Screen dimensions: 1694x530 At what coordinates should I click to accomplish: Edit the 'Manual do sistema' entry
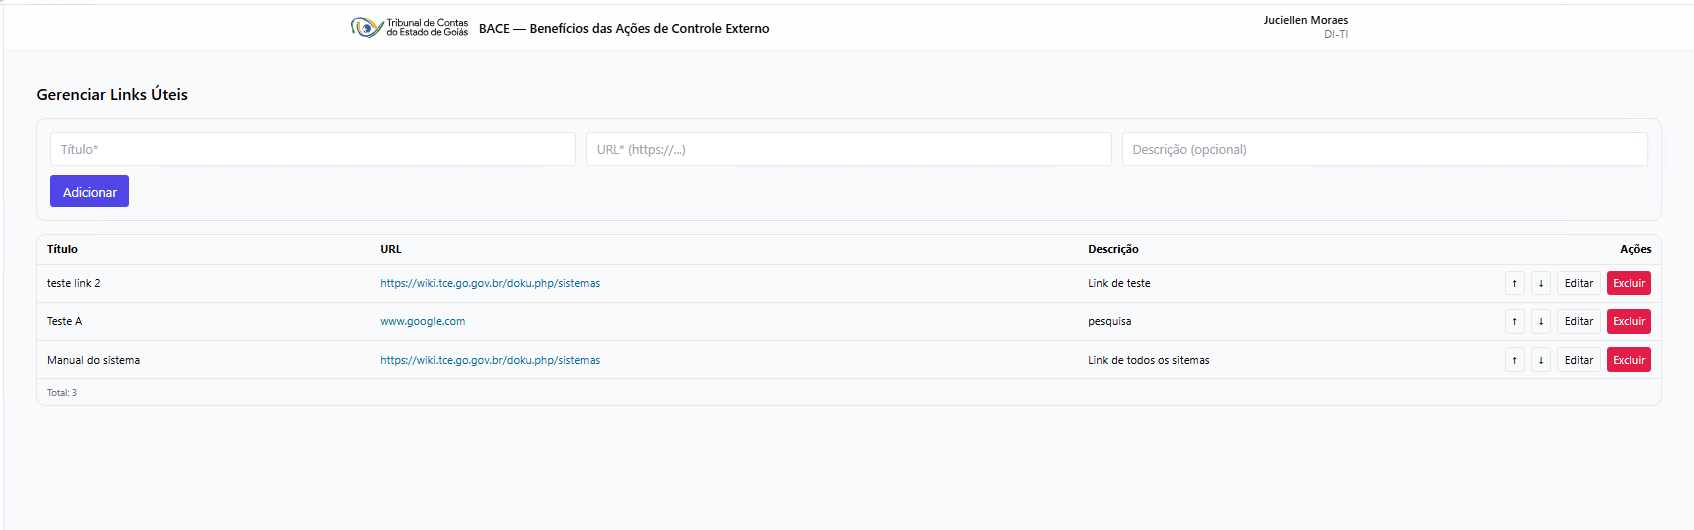pyautogui.click(x=1579, y=360)
